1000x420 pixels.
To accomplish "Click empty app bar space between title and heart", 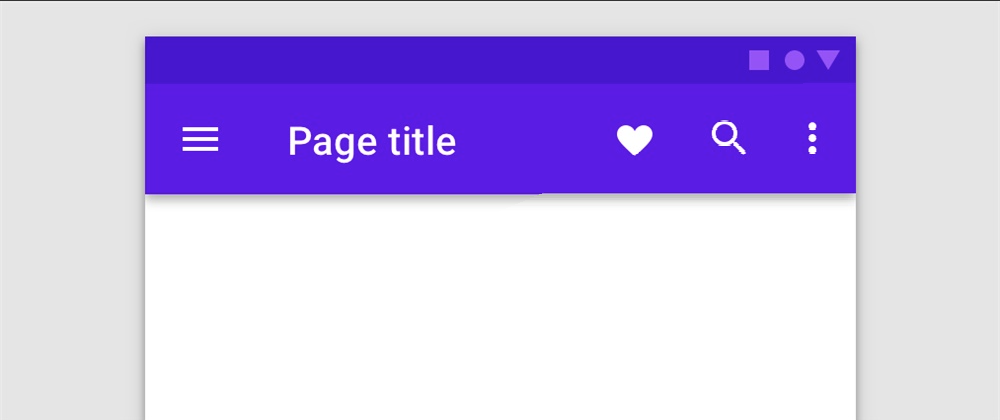I will pos(536,140).
